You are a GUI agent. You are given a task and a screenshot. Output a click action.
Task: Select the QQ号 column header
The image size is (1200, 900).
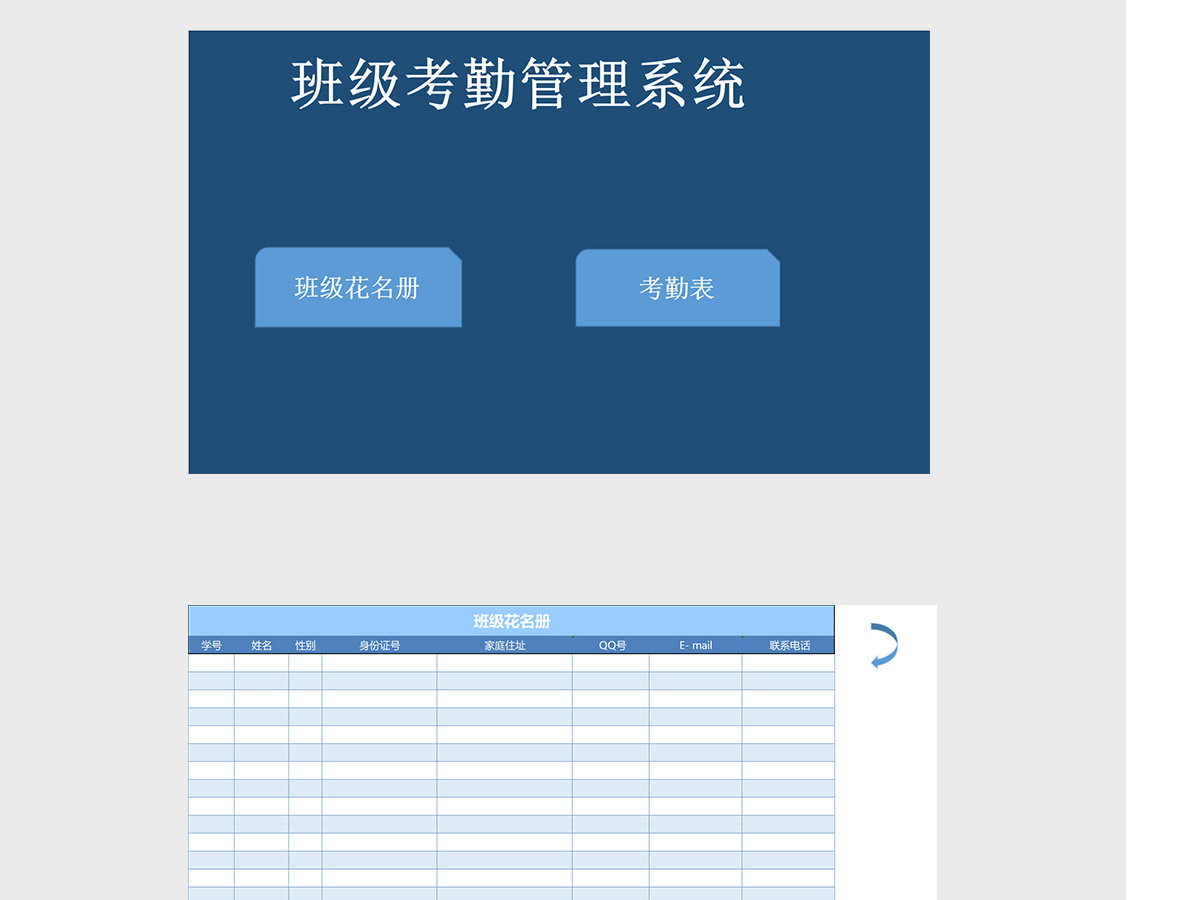[611, 645]
